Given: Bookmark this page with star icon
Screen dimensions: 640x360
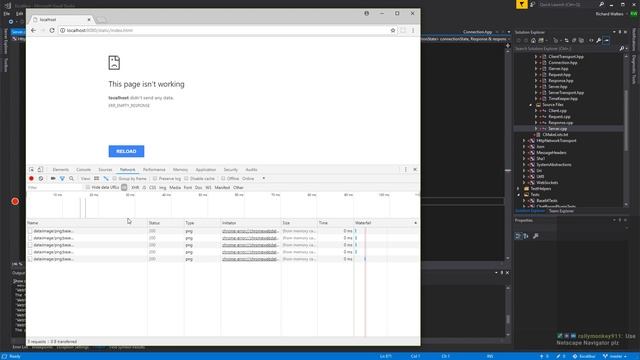Looking at the screenshot, I should tap(393, 30).
